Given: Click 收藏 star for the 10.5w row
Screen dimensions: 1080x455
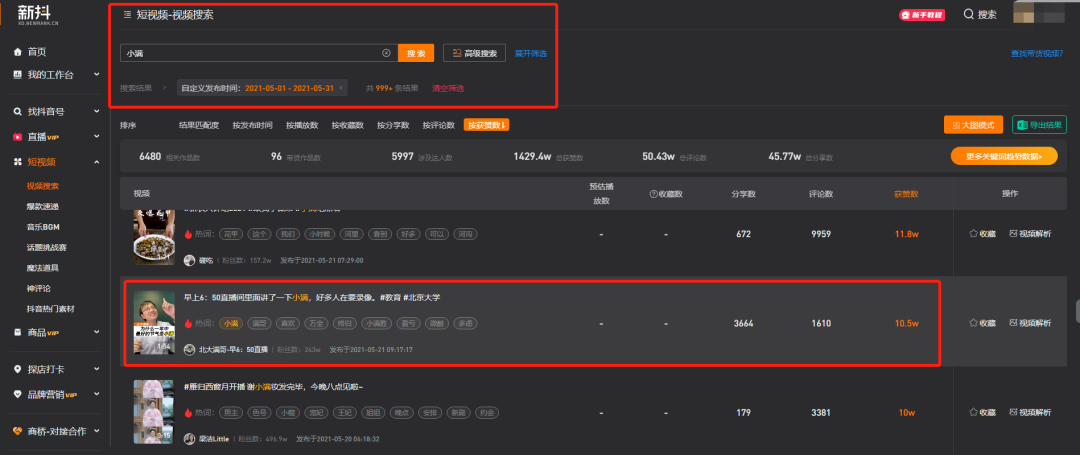Looking at the screenshot, I should pos(982,324).
